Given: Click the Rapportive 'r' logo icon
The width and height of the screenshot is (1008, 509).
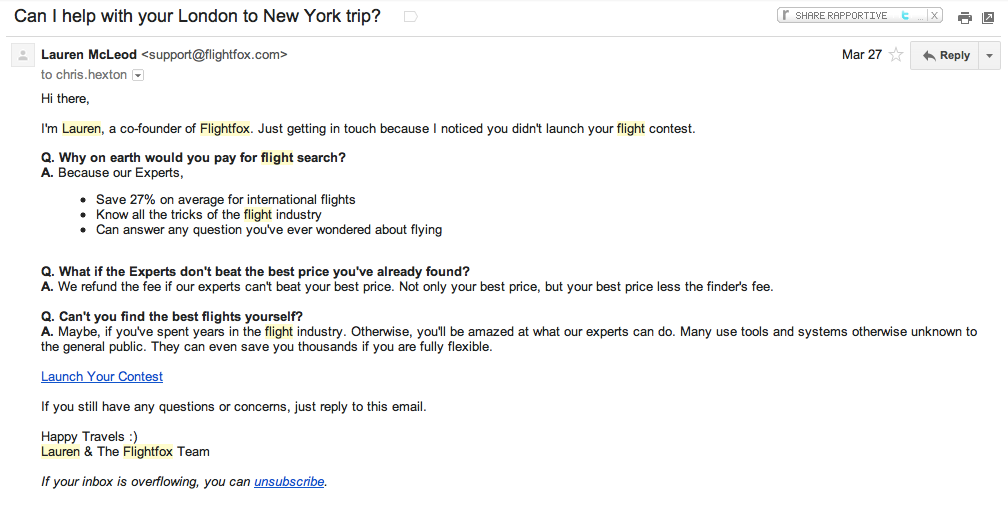Looking at the screenshot, I should (786, 15).
